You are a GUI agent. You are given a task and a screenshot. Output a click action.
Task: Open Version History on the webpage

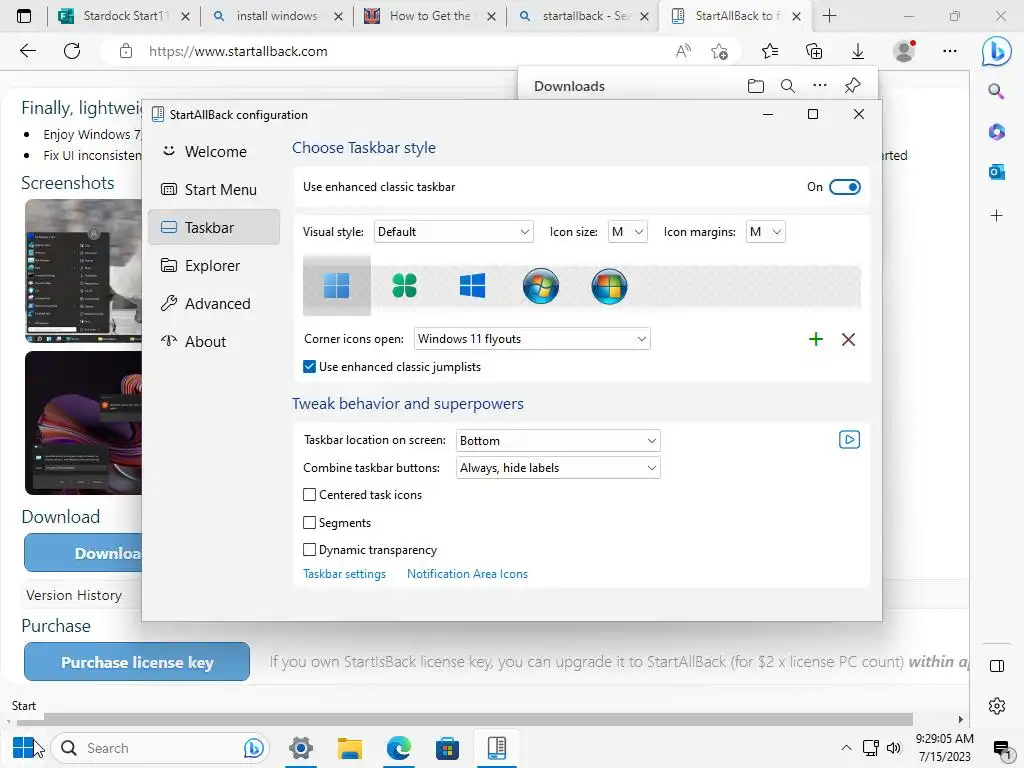[x=74, y=595]
